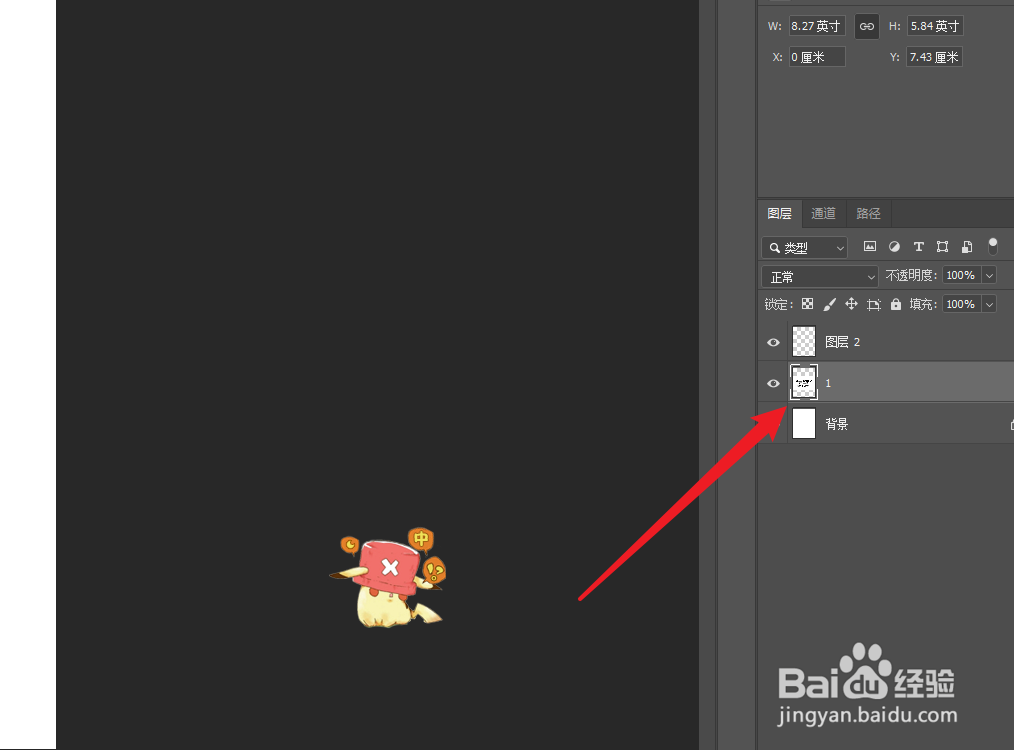Viewport: 1014px width, 750px height.
Task: Select the layer named 图层 2
Action: 887,341
